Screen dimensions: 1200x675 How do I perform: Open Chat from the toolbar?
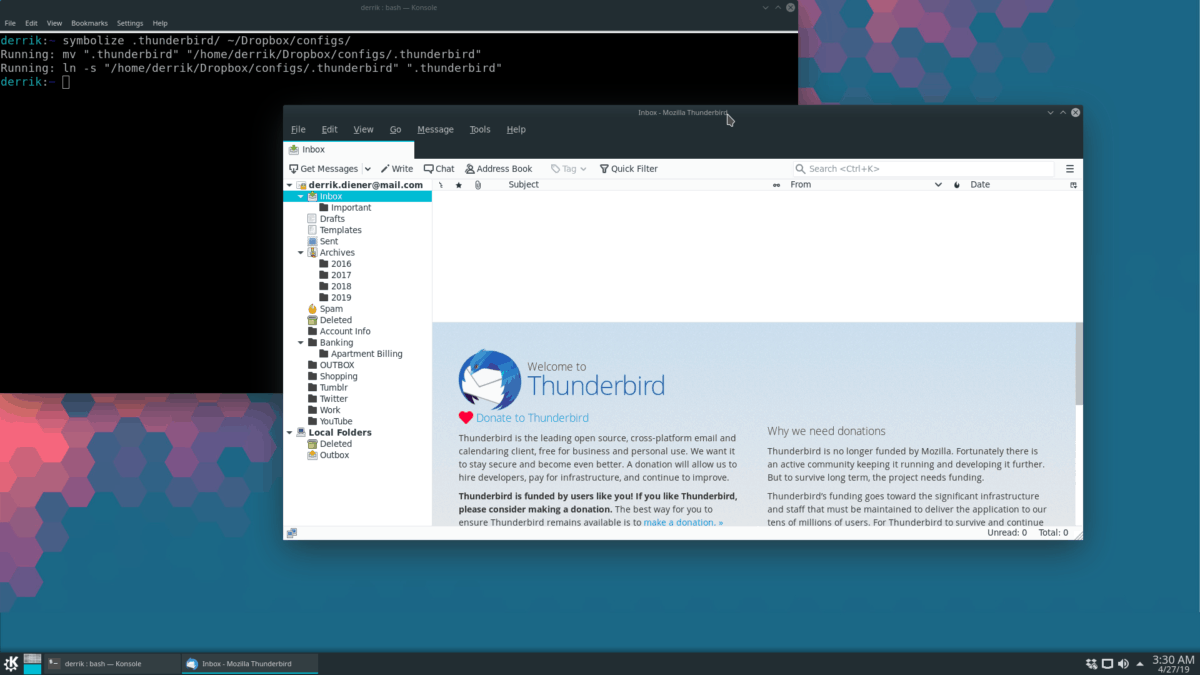(x=428, y=168)
